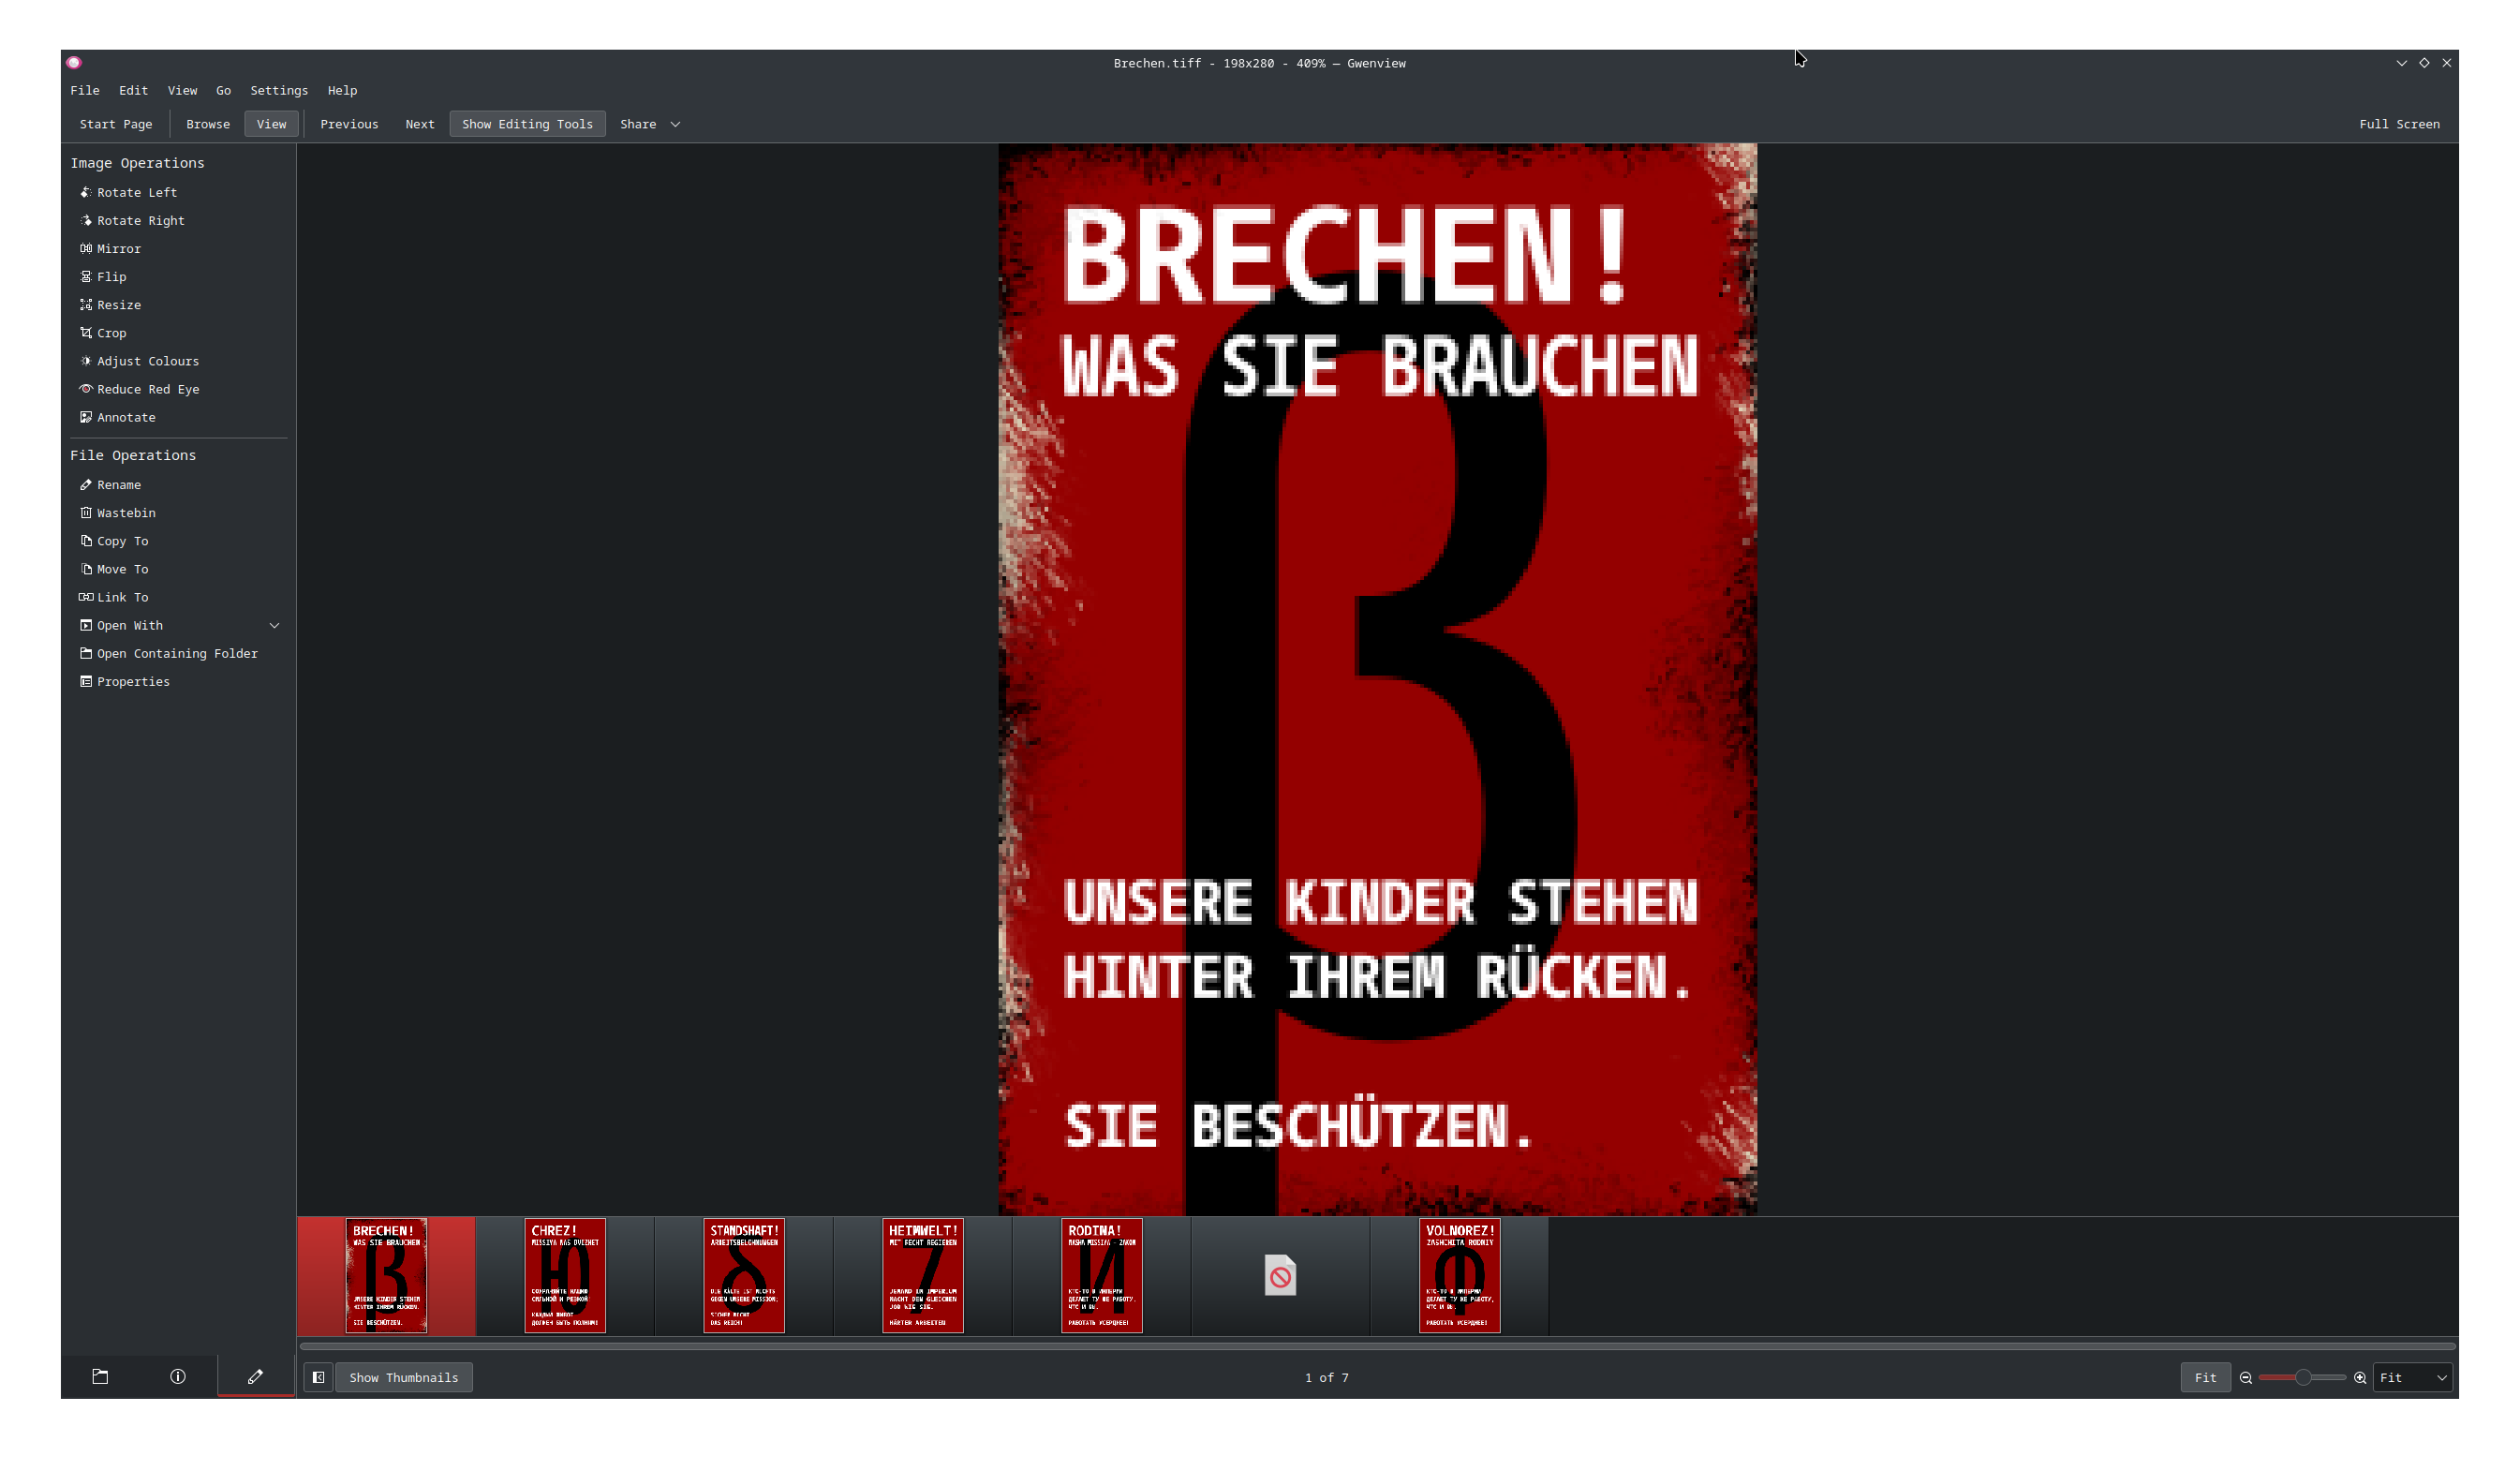Expand the Share dropdown arrow

675,124
